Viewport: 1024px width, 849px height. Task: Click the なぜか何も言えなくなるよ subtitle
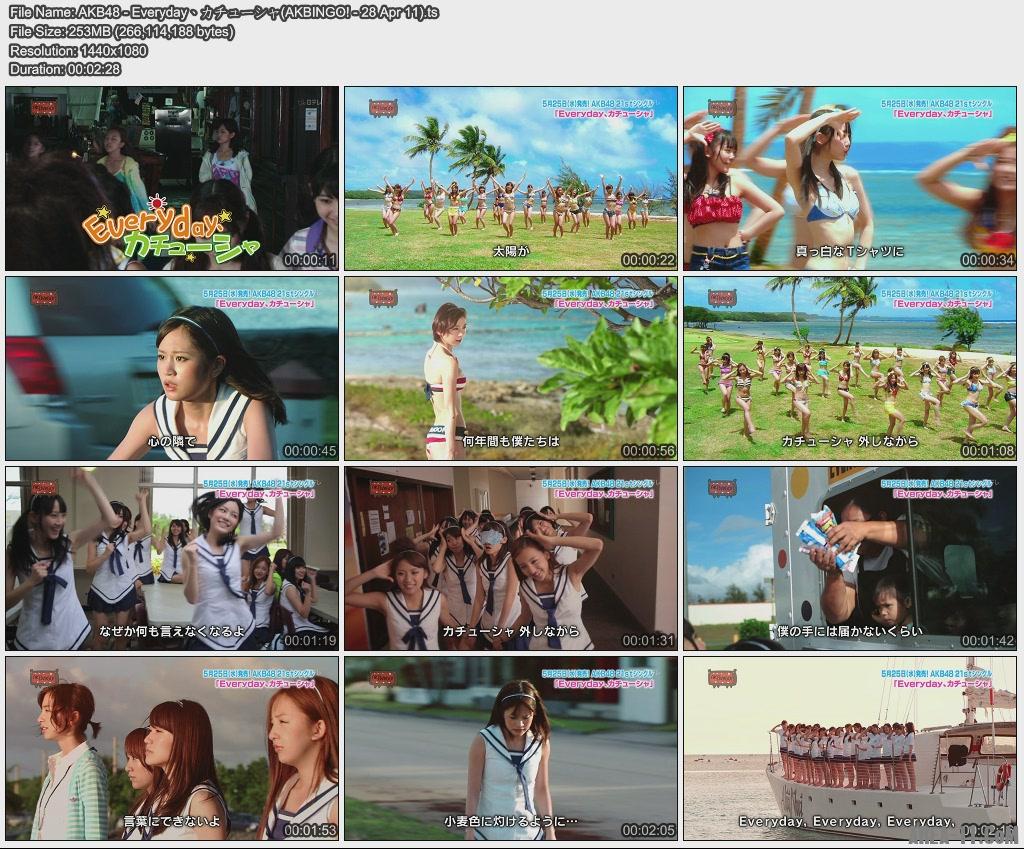coord(172,631)
